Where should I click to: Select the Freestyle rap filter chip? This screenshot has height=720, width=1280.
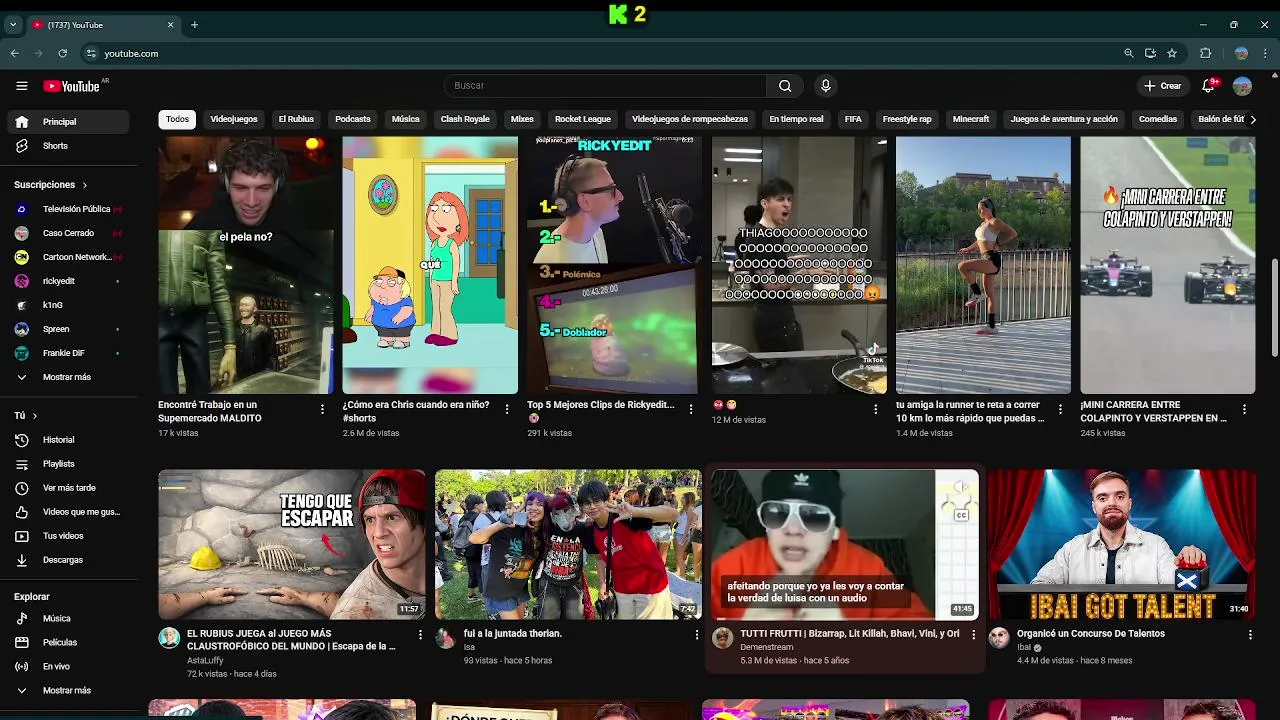tap(907, 119)
